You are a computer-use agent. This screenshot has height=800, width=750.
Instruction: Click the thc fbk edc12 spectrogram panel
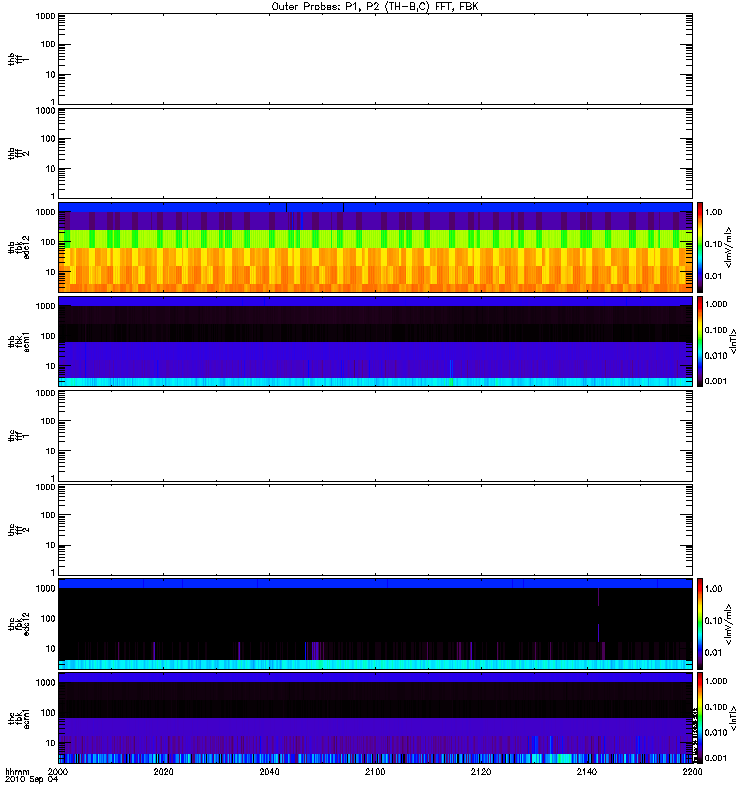coord(375,624)
